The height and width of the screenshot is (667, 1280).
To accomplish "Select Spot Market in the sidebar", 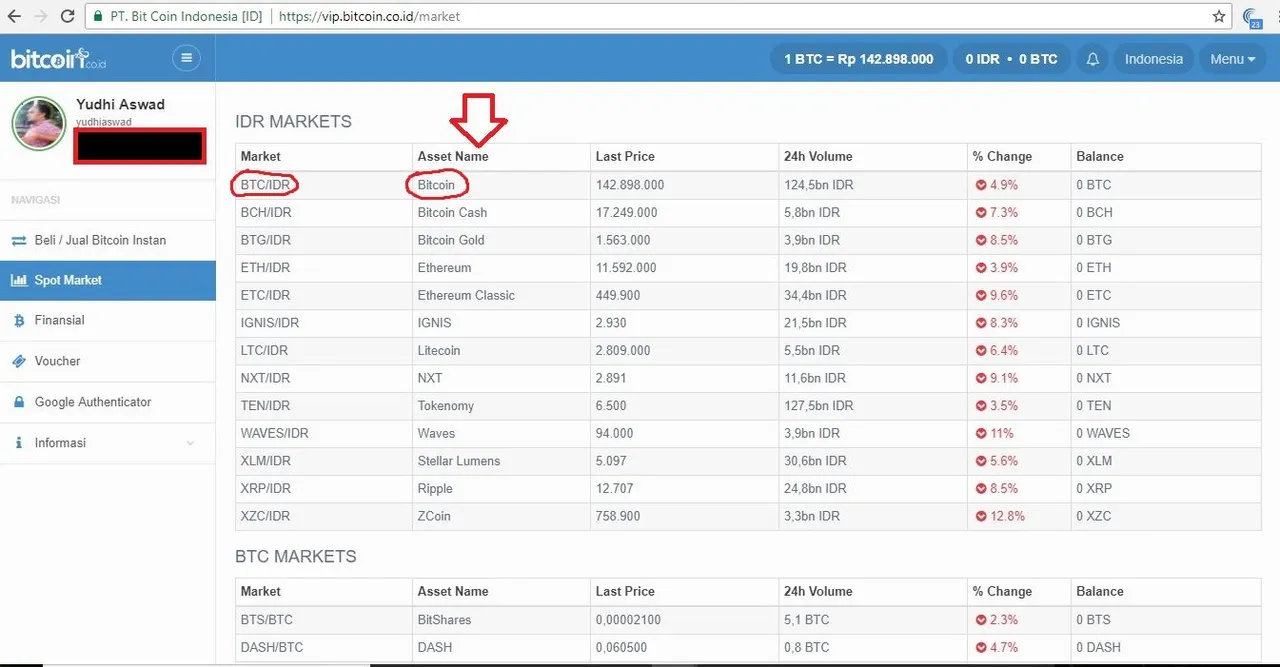I will point(107,280).
